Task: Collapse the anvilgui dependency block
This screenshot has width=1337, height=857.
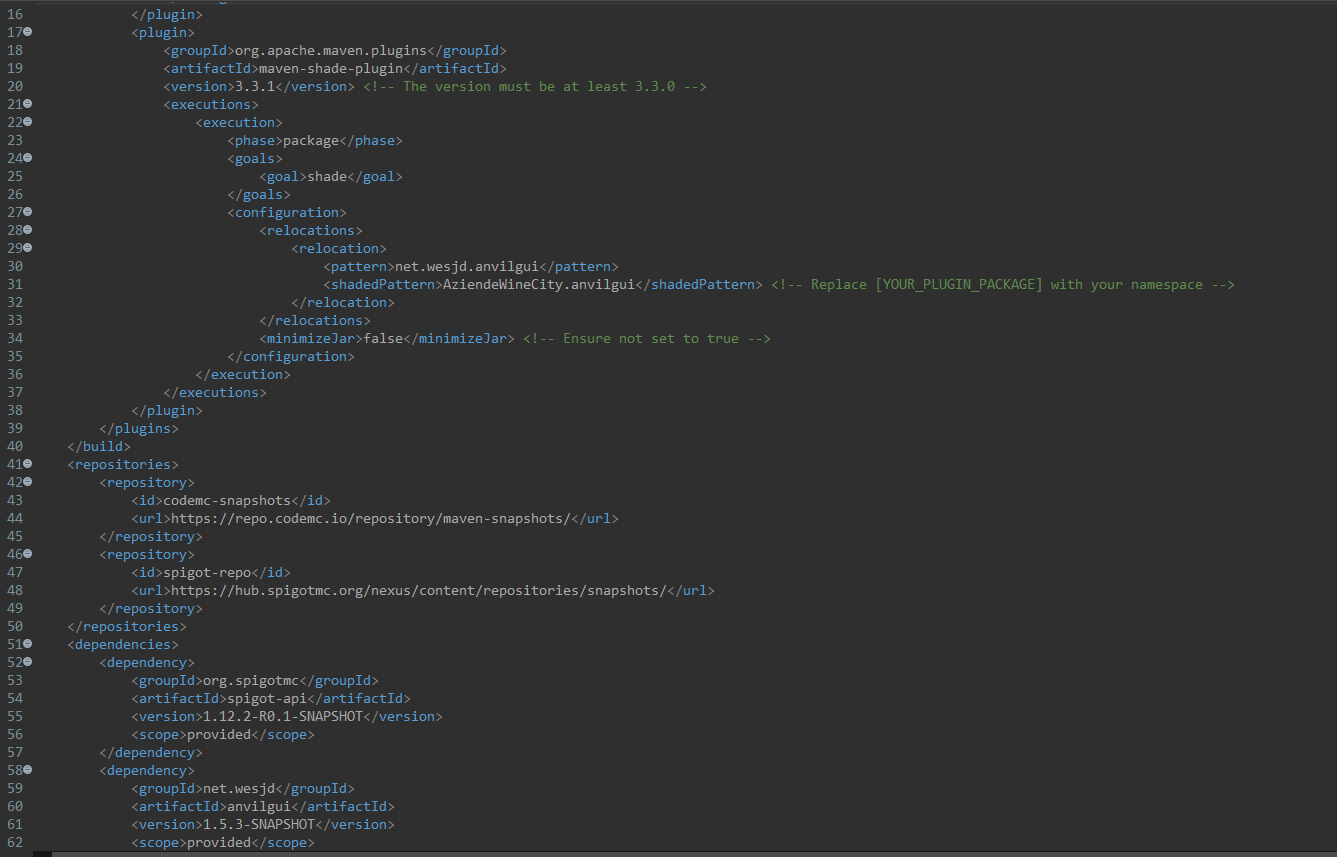Action: [x=28, y=770]
